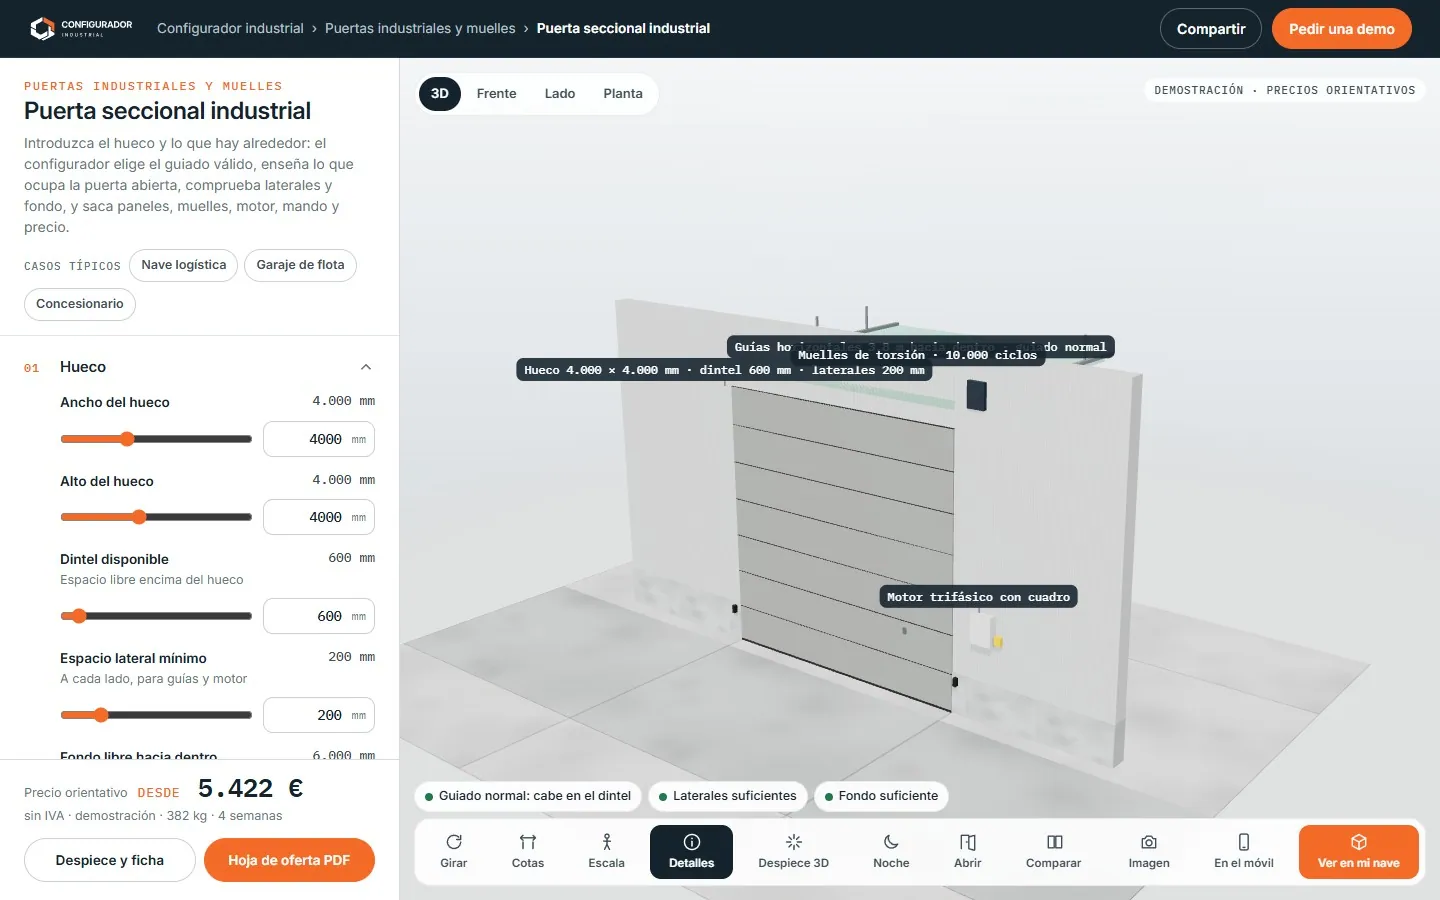The width and height of the screenshot is (1440, 900).
Task: Click the Guiado normal status chip
Action: [x=528, y=796]
